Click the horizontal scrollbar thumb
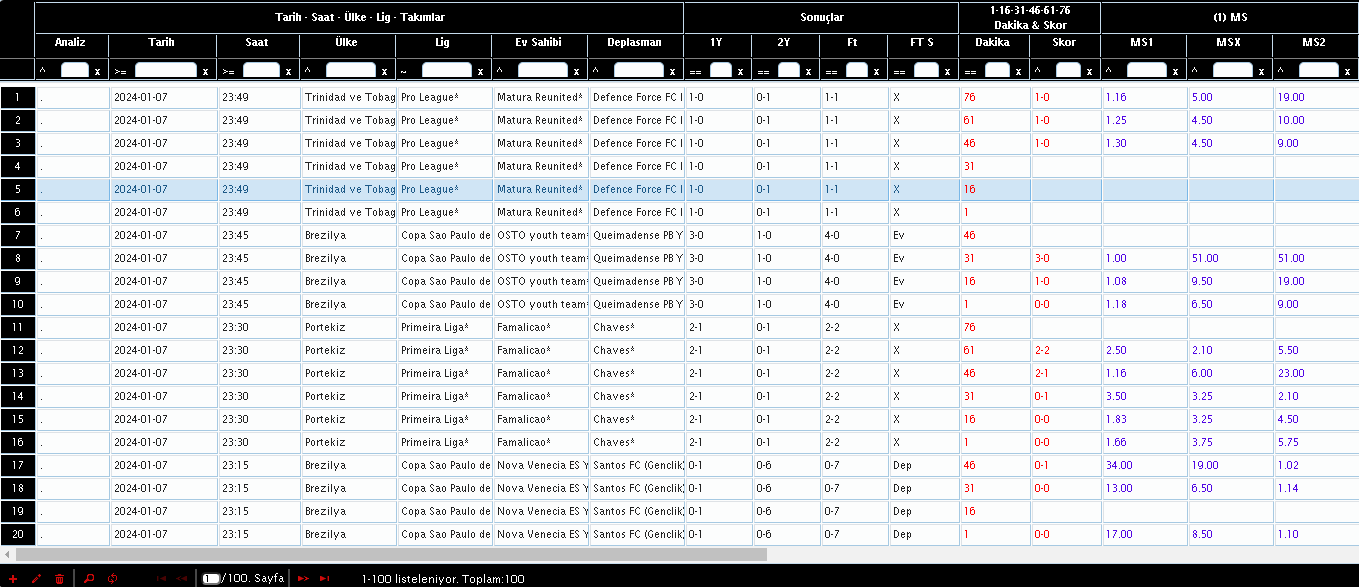The width and height of the screenshot is (1359, 587). pyautogui.click(x=391, y=554)
